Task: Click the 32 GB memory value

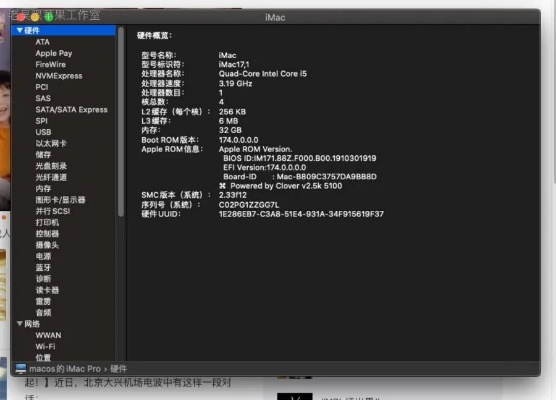Action: coord(230,130)
